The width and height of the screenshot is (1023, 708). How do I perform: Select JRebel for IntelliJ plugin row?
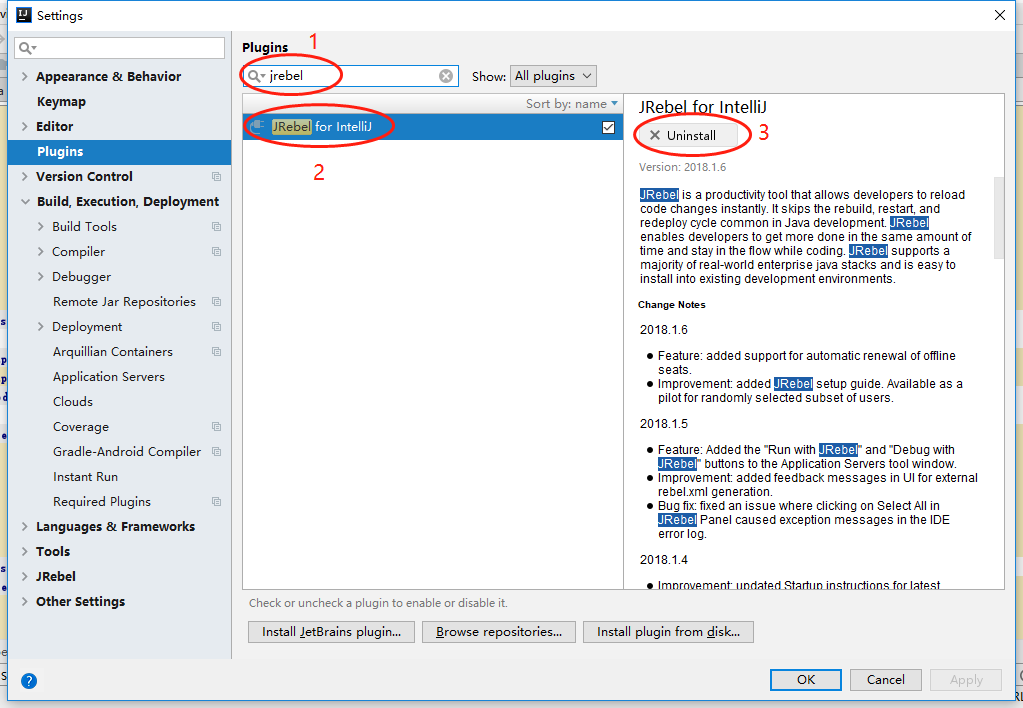pos(433,127)
